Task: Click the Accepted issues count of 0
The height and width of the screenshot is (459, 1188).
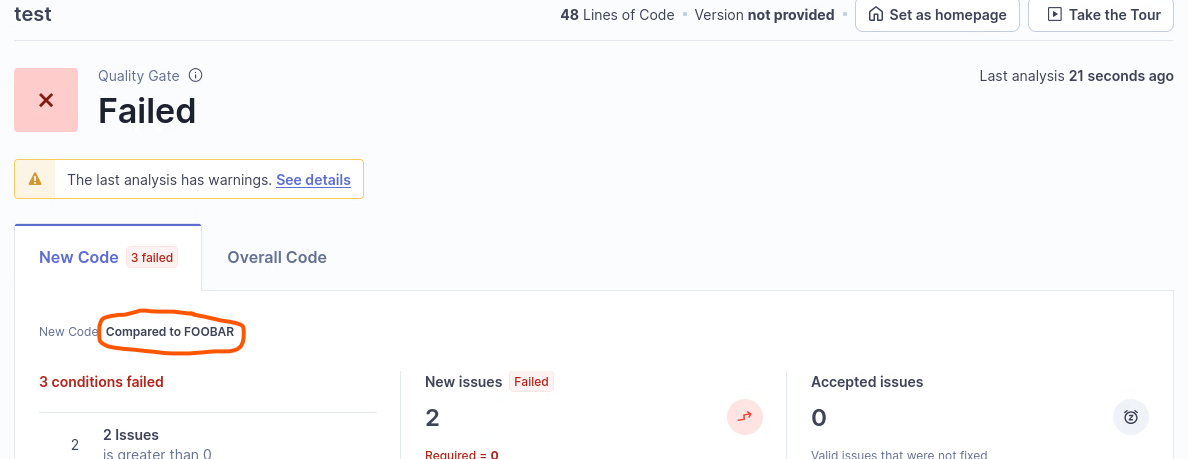Action: [x=818, y=417]
